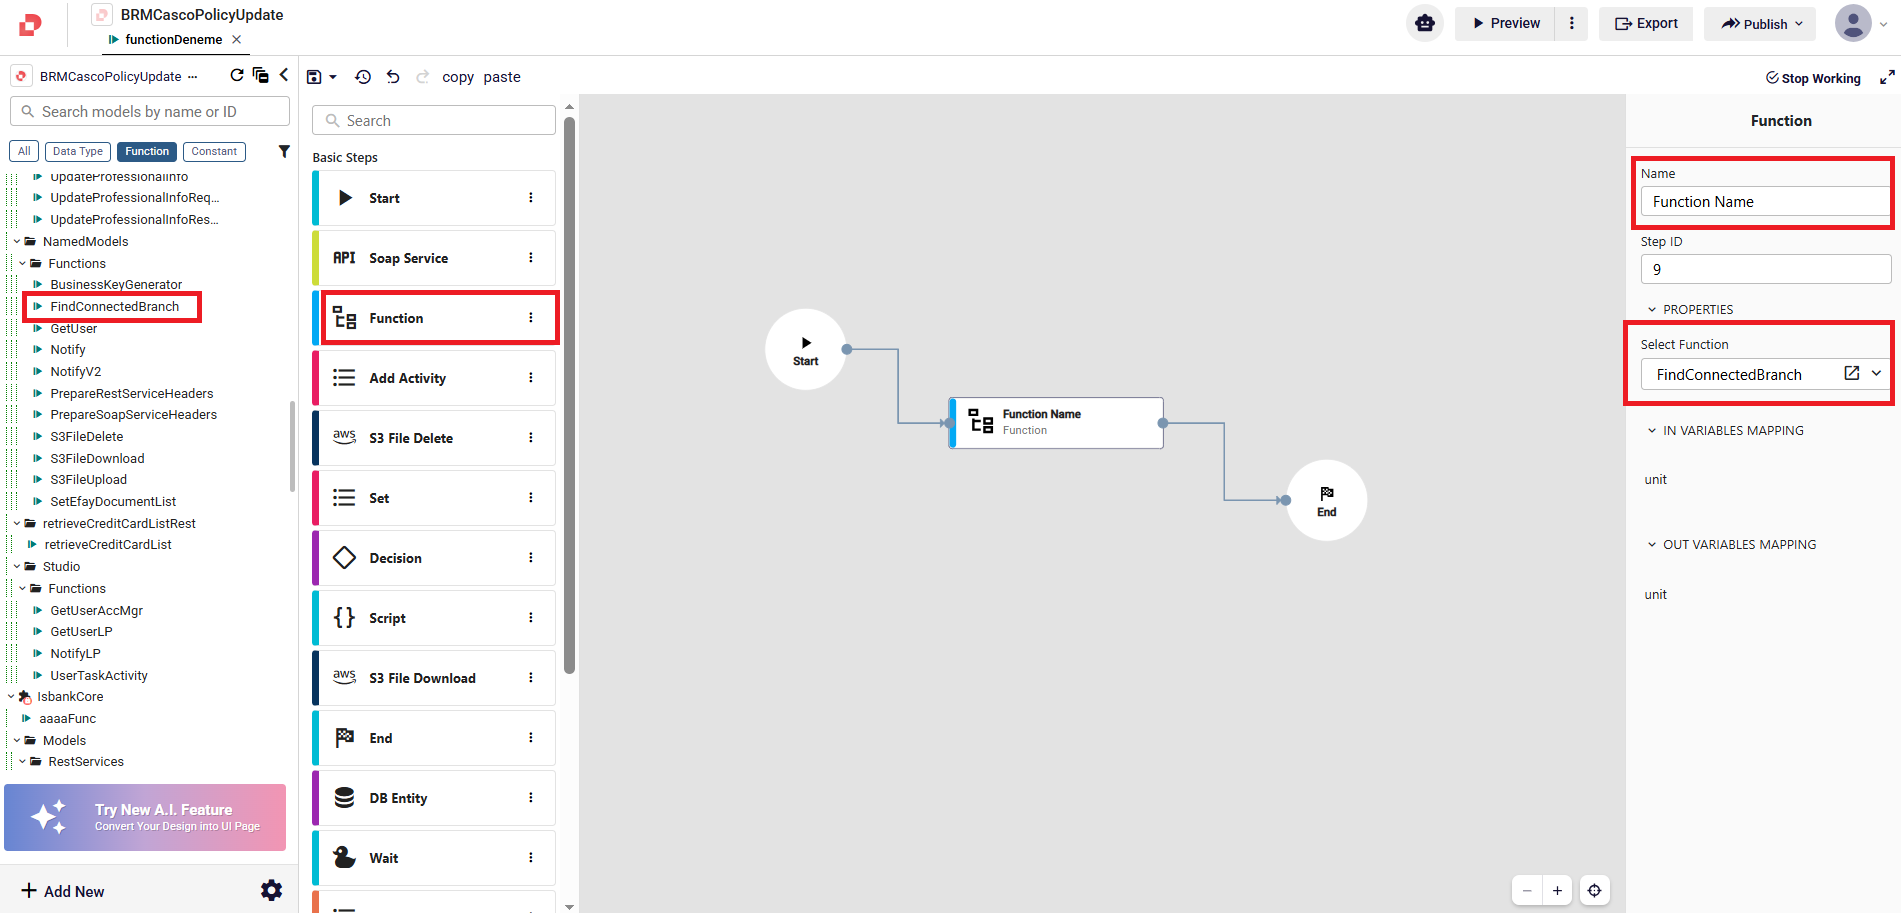Toggle the Constant filter chip
Image resolution: width=1901 pixels, height=913 pixels.
click(214, 151)
